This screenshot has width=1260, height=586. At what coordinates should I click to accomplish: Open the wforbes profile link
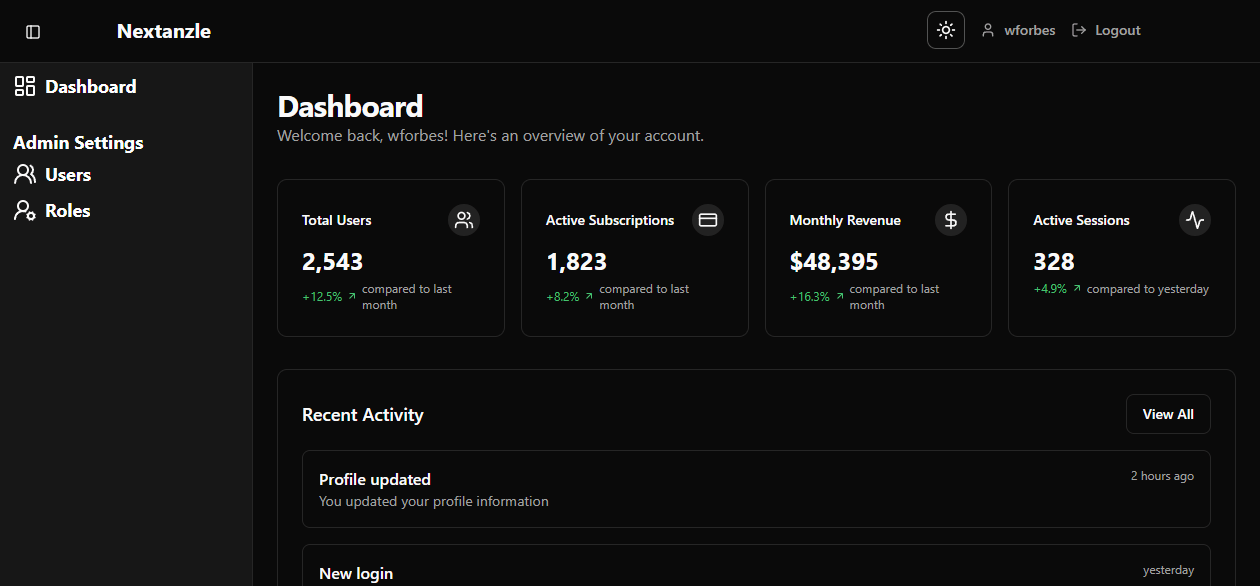click(x=1018, y=30)
